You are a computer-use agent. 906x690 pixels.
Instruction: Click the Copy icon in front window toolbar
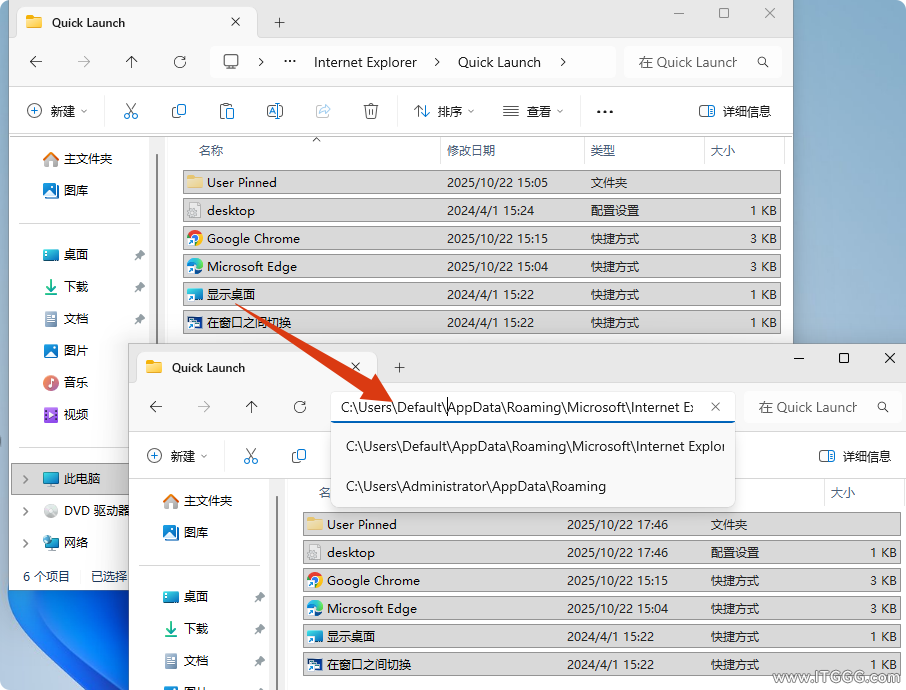coord(299,456)
